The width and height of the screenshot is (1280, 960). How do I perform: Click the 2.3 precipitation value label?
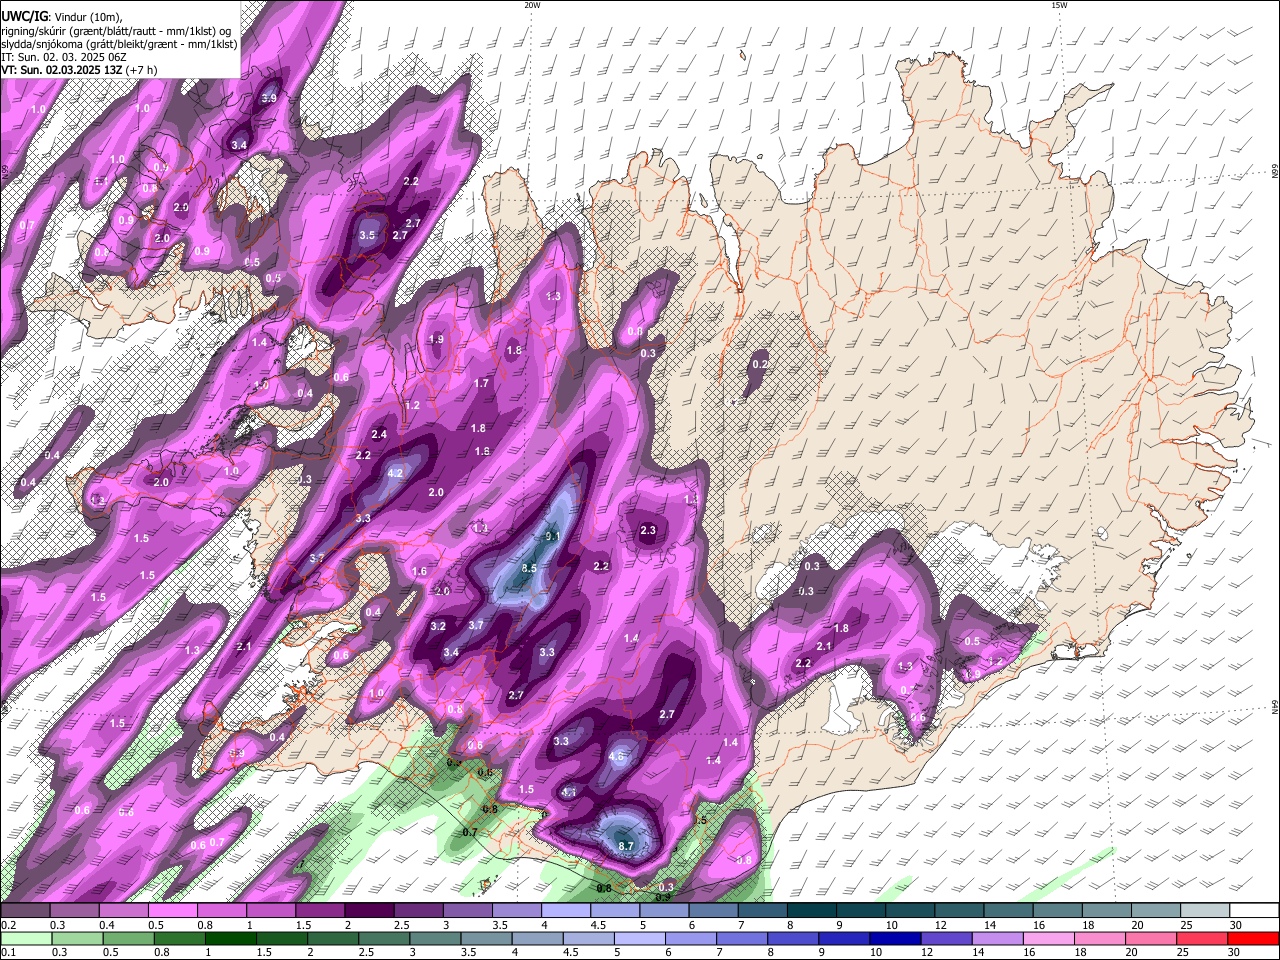click(648, 530)
